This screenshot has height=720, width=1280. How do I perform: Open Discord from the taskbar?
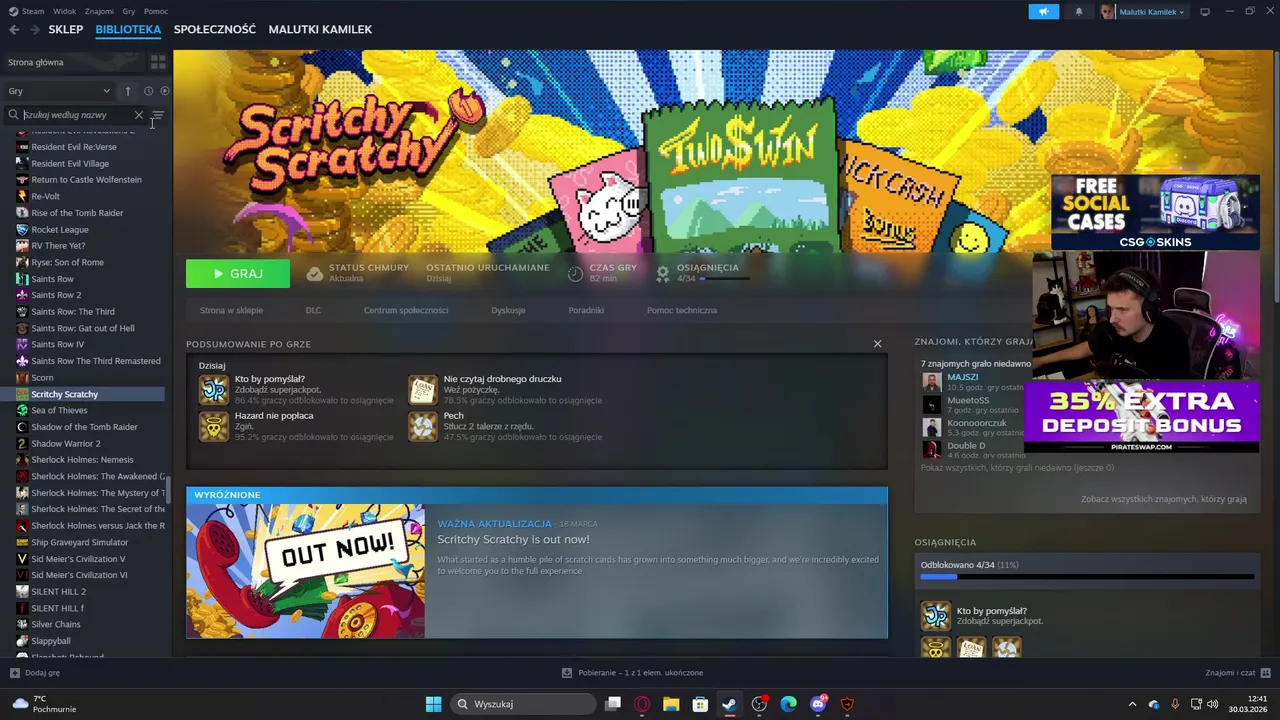[818, 704]
